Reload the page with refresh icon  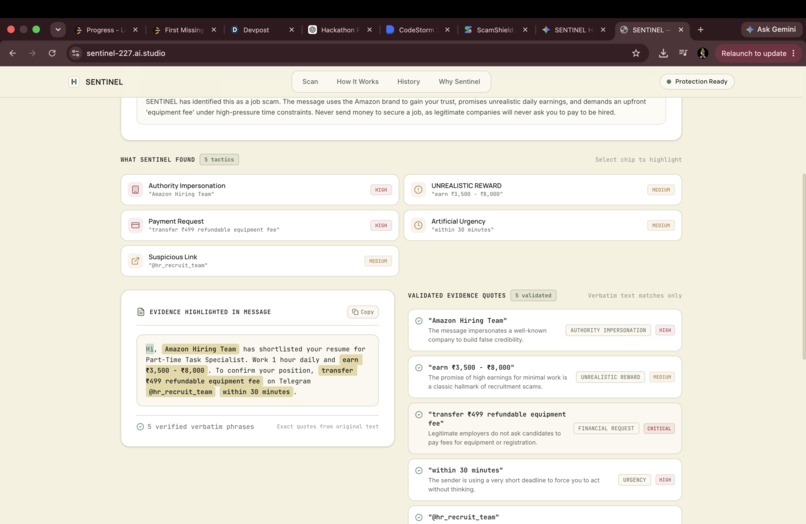click(x=52, y=53)
